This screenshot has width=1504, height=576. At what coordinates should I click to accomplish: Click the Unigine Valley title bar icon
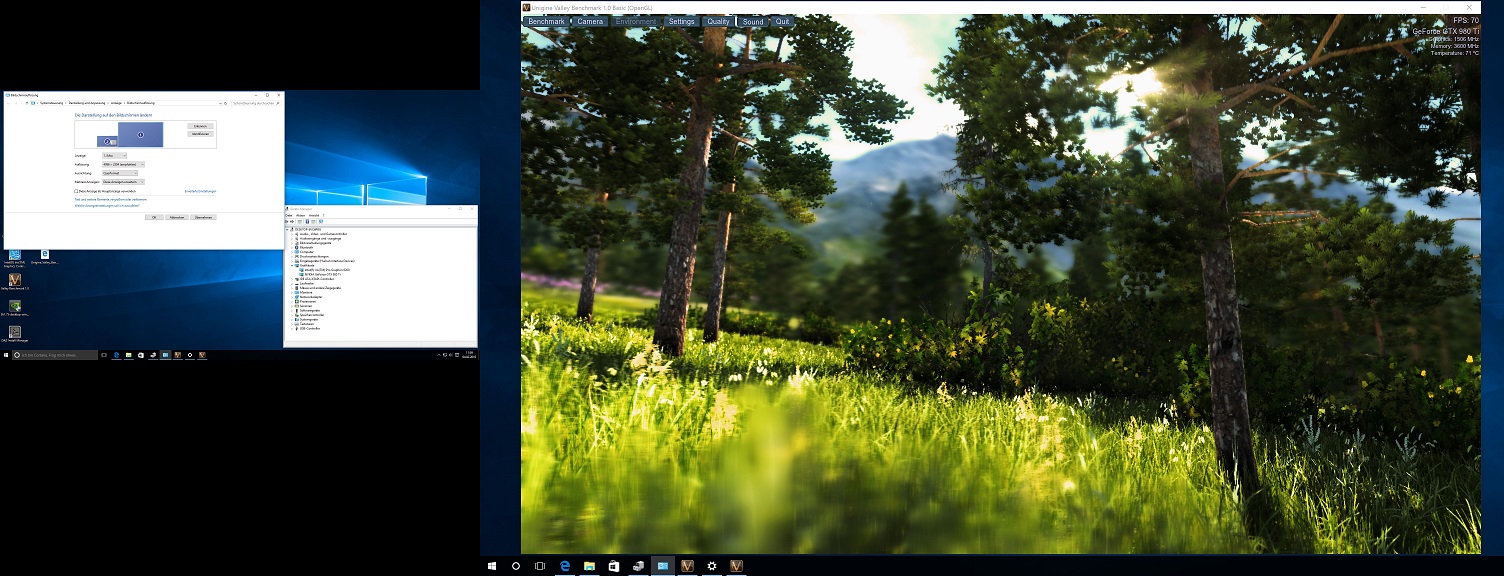527,7
